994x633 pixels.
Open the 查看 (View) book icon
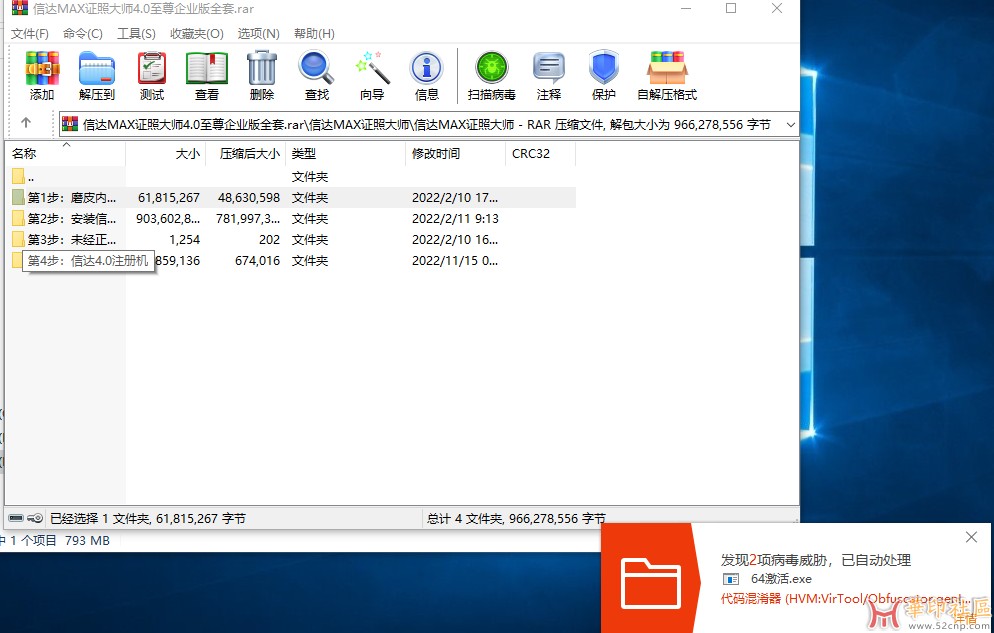coord(207,75)
